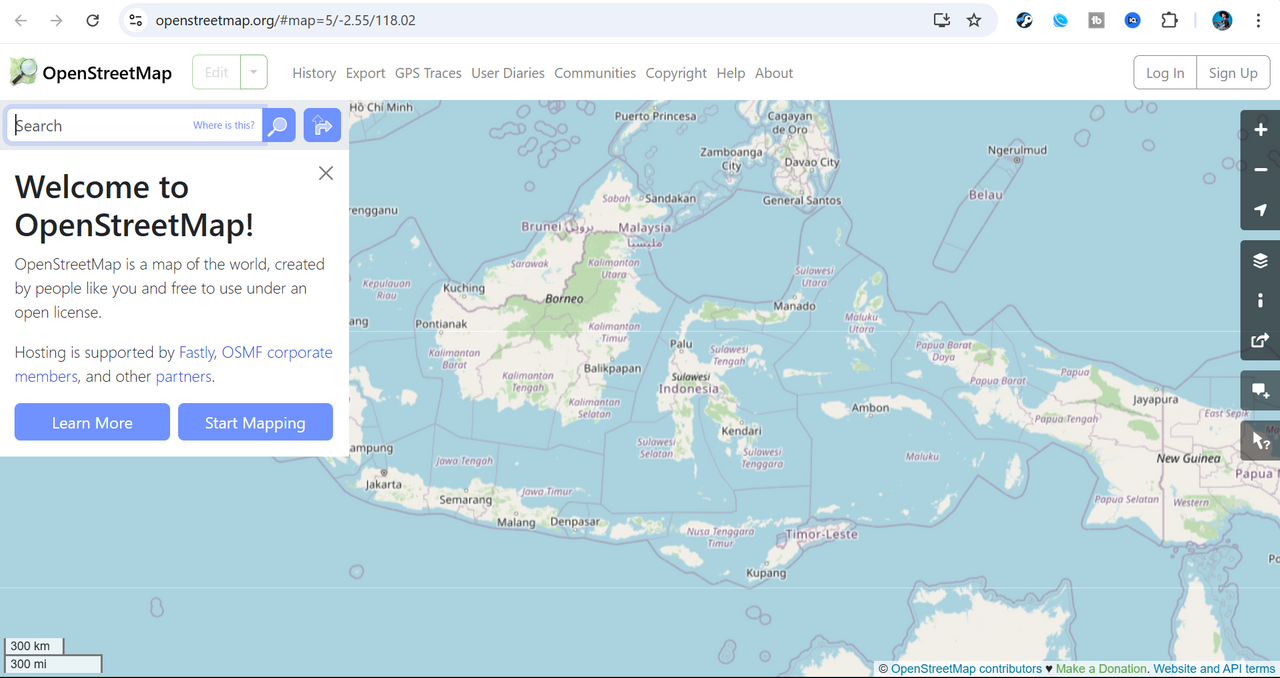
Task: Open the Share map panel
Action: click(1260, 341)
